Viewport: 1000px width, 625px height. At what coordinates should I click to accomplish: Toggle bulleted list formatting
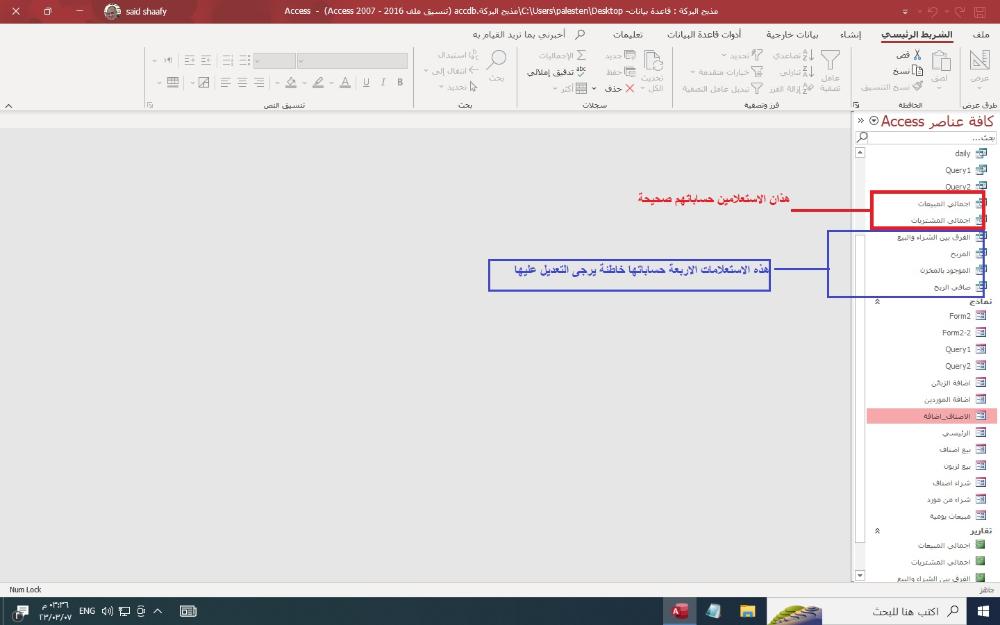click(244, 60)
